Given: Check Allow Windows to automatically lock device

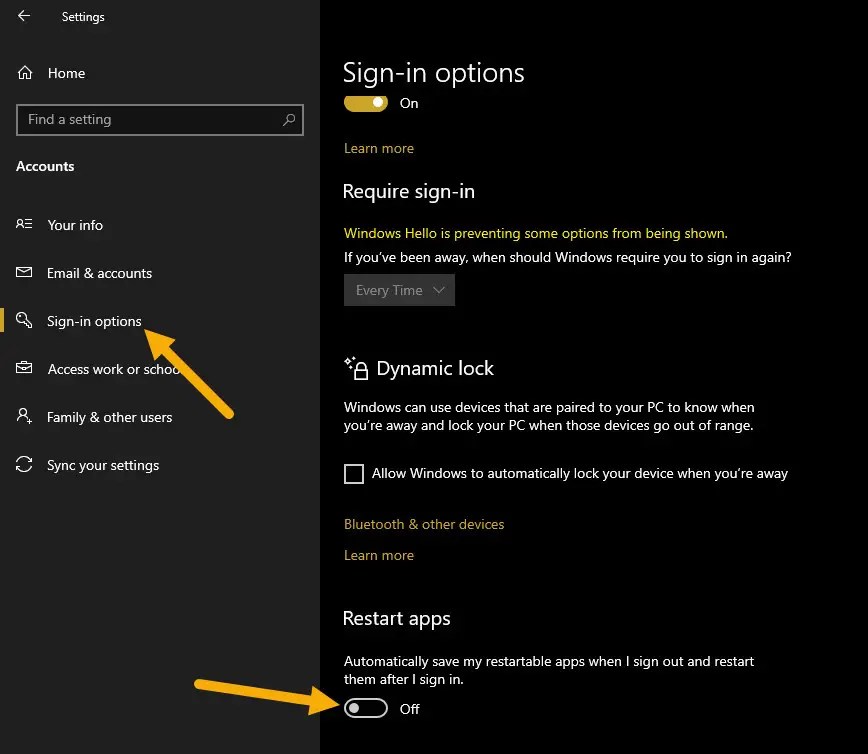Looking at the screenshot, I should tap(354, 474).
